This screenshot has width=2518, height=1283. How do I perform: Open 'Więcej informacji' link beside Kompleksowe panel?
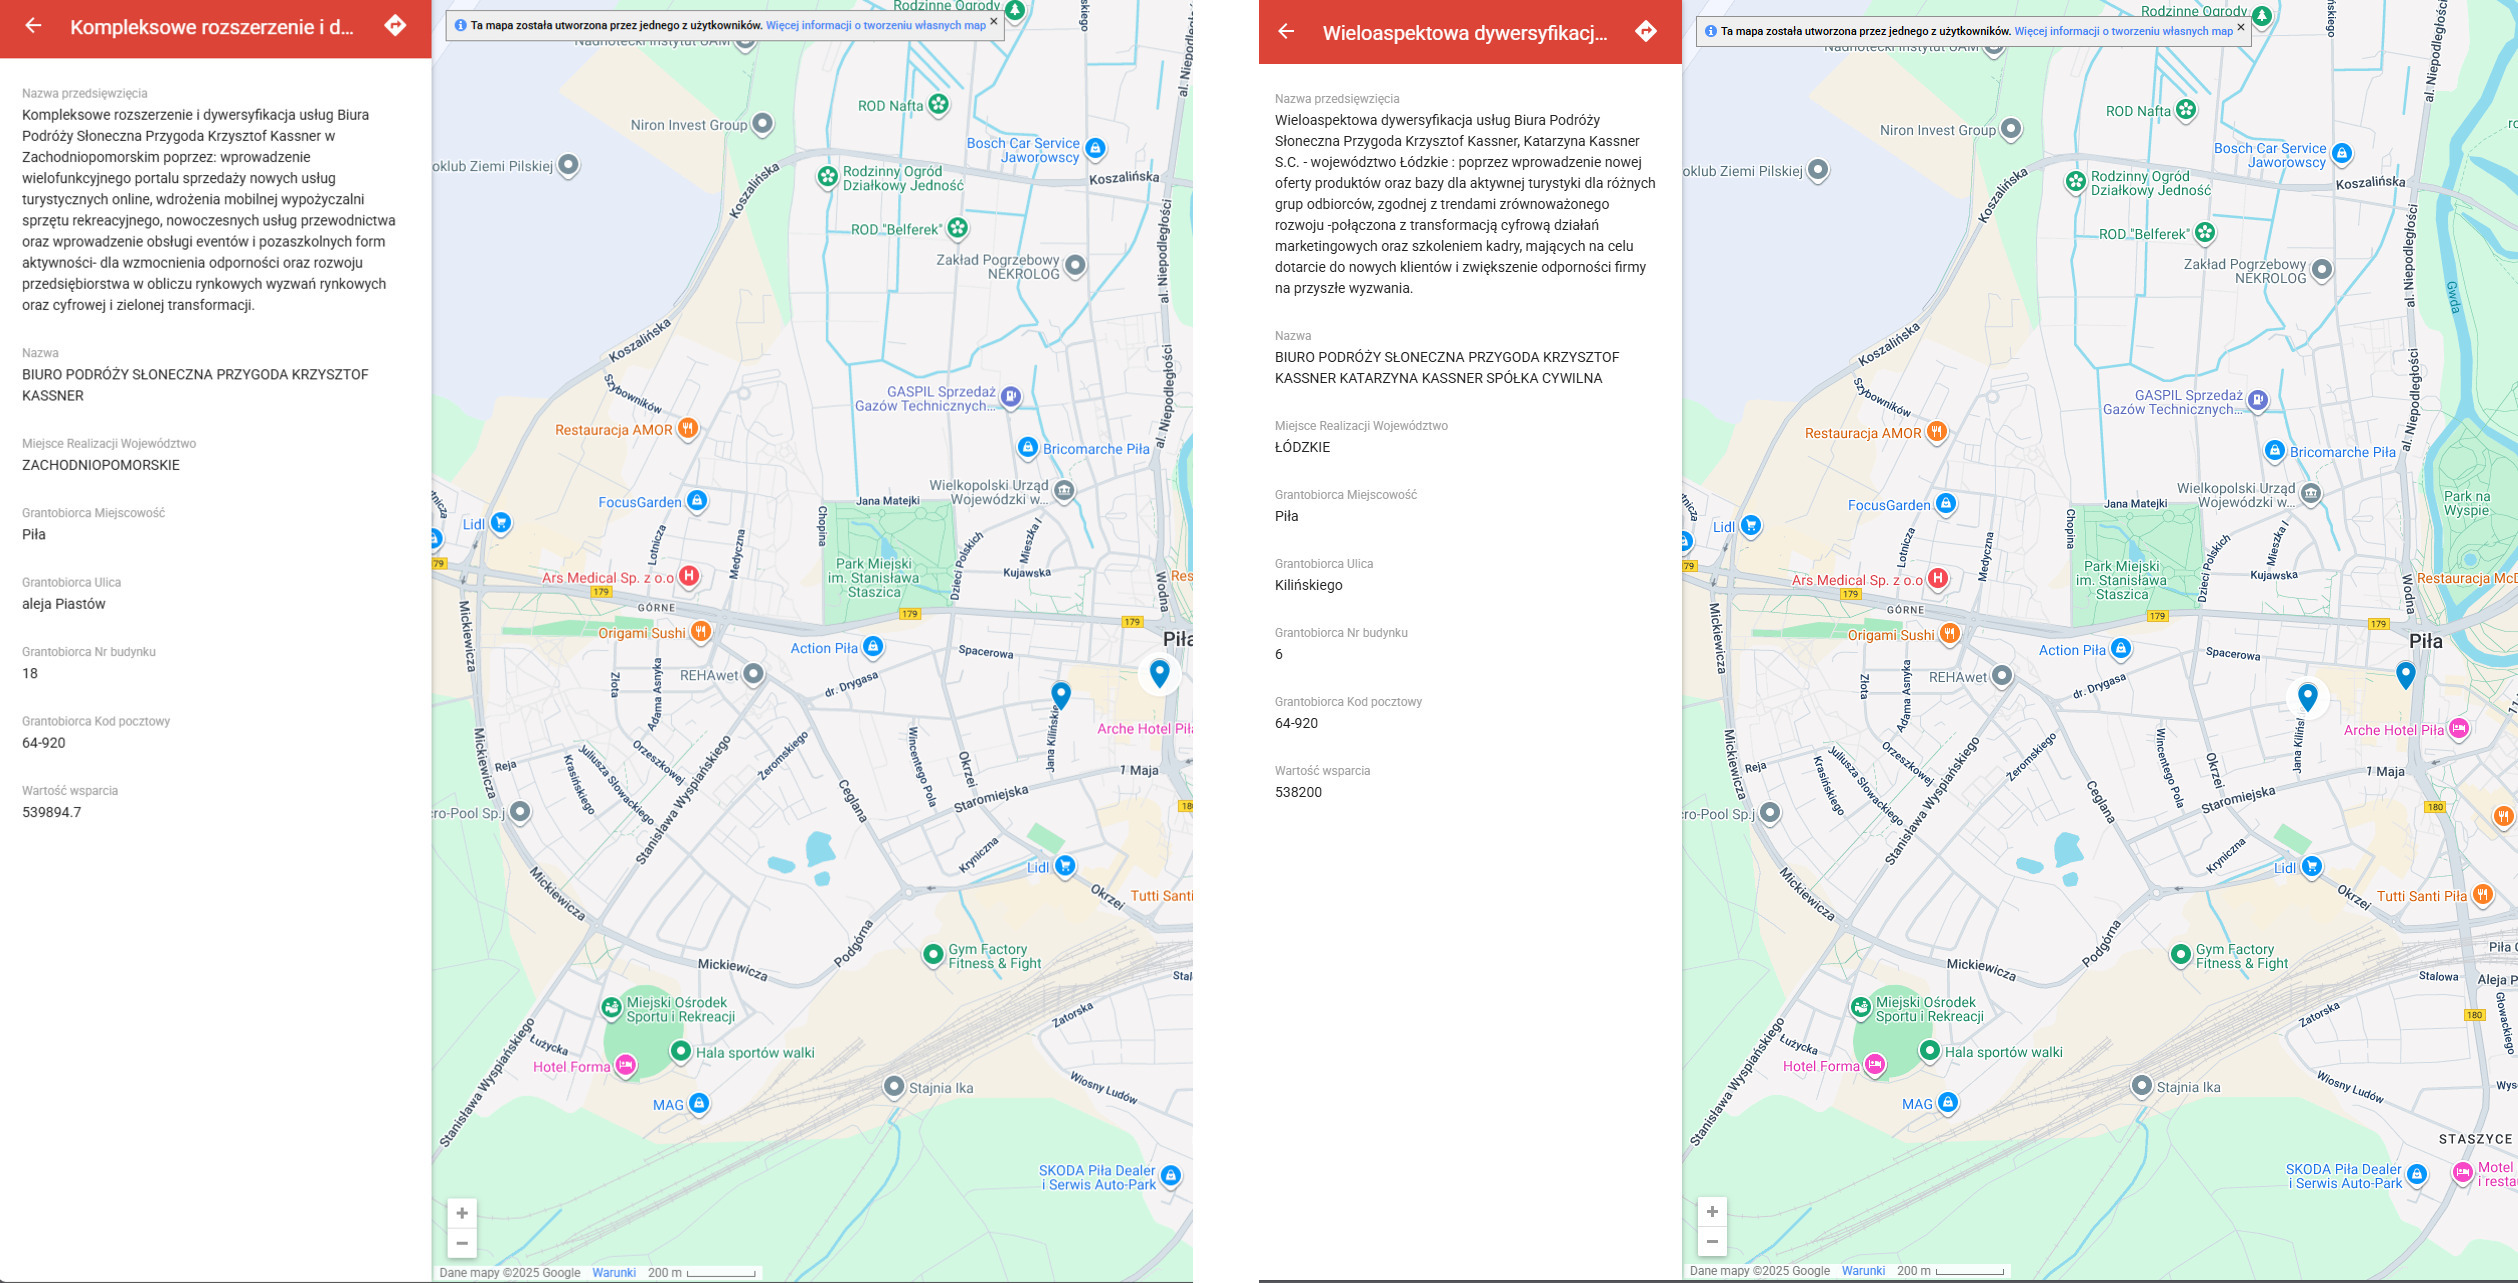tap(875, 26)
